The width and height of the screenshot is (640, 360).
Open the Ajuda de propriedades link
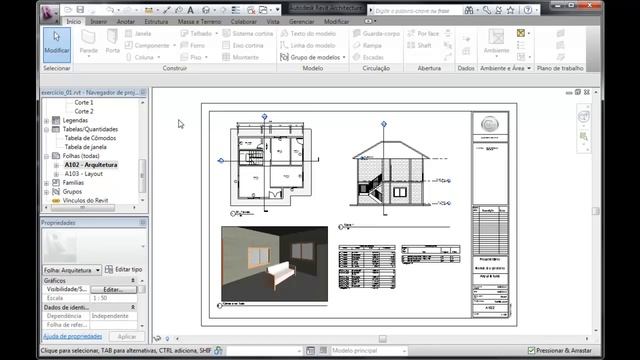72,336
